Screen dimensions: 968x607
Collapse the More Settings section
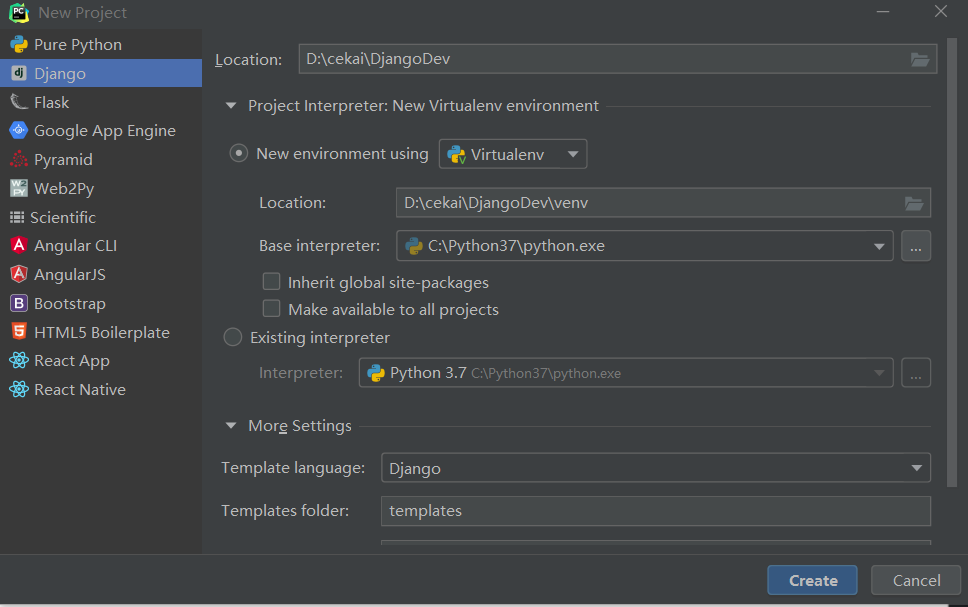pyautogui.click(x=232, y=426)
